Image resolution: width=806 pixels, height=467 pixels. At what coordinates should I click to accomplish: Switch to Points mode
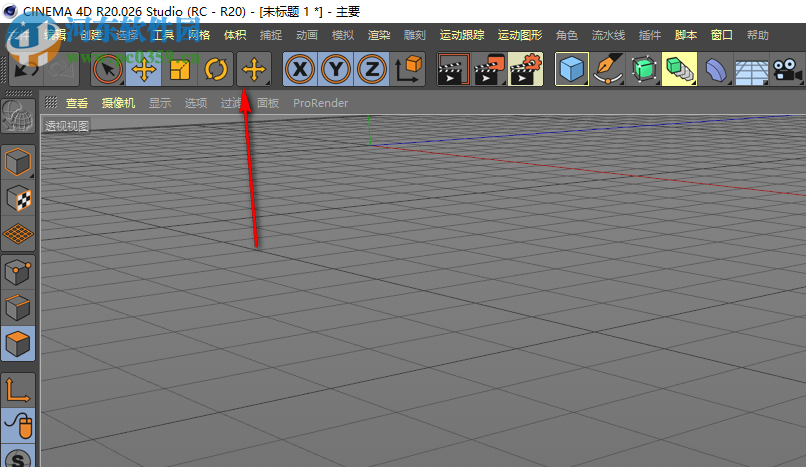18,272
